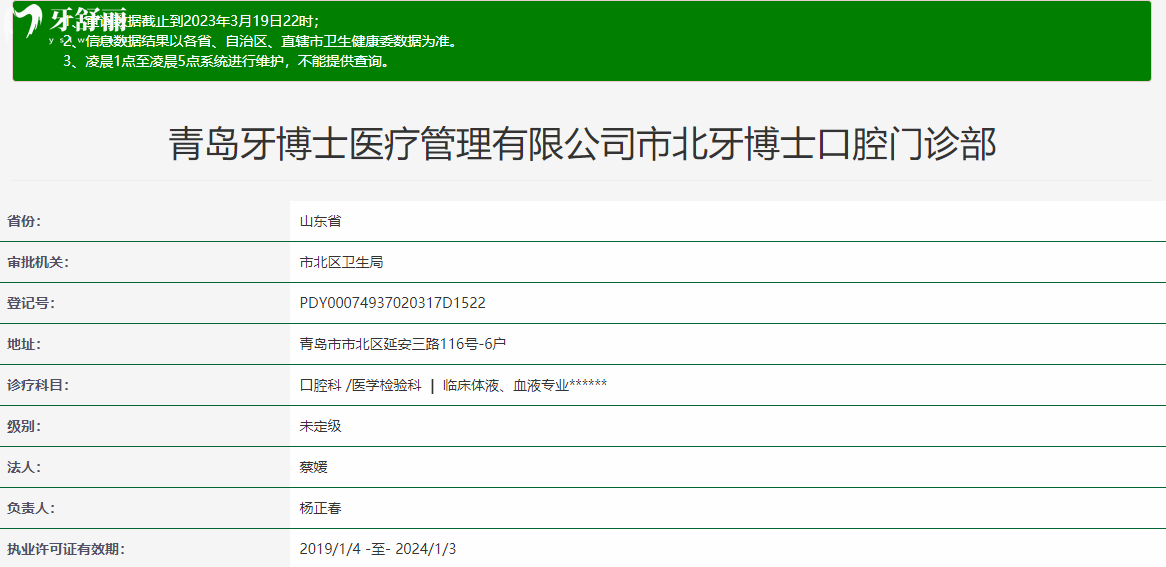This screenshot has height=567, width=1166.
Task: Click the 省份 label
Action: 24,221
